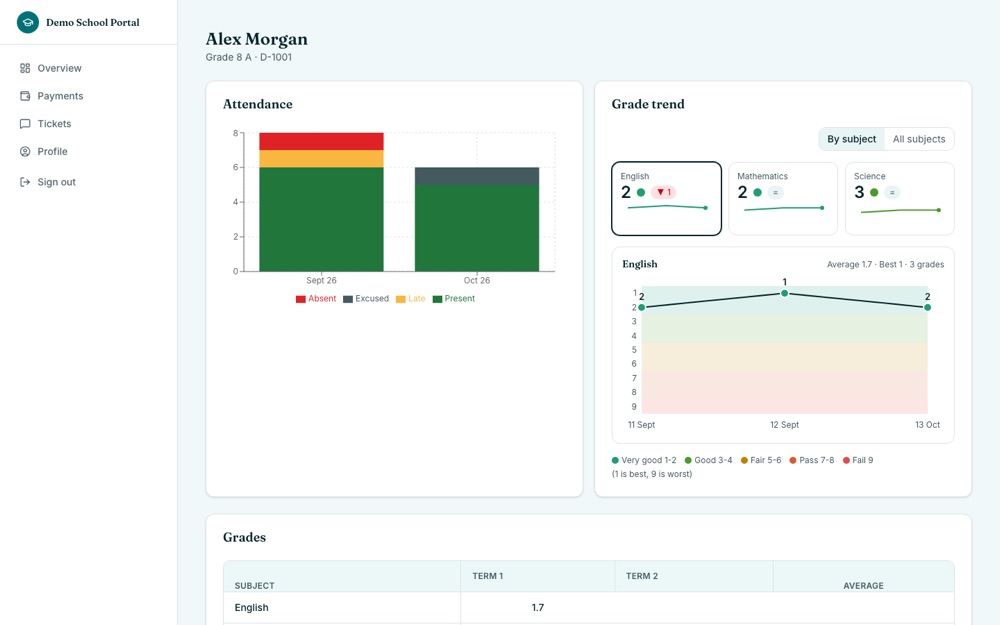The height and width of the screenshot is (625, 1000).
Task: Switch grade trend to All subjects
Action: point(919,139)
